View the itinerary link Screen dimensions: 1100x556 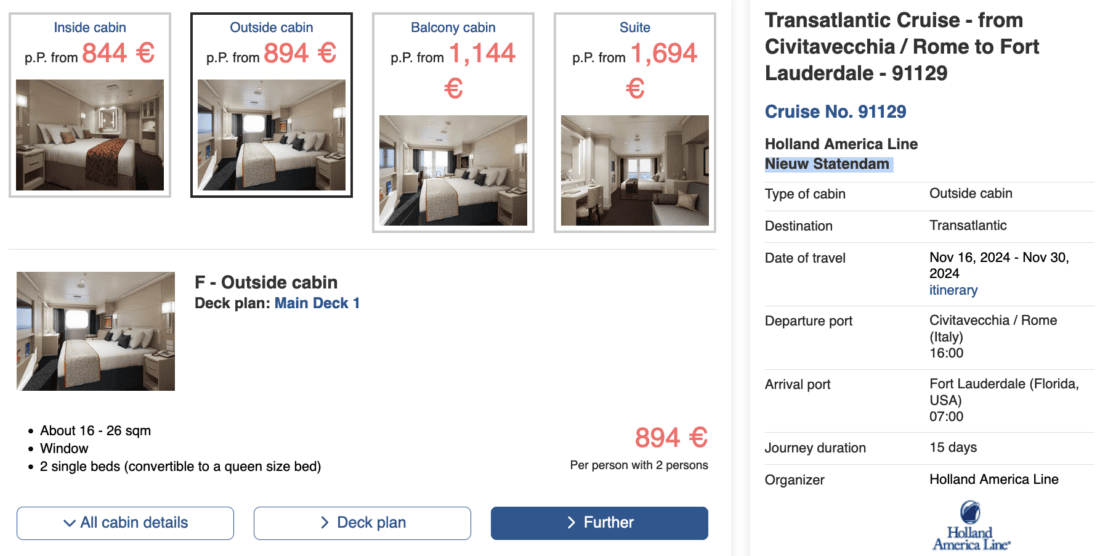coord(953,290)
